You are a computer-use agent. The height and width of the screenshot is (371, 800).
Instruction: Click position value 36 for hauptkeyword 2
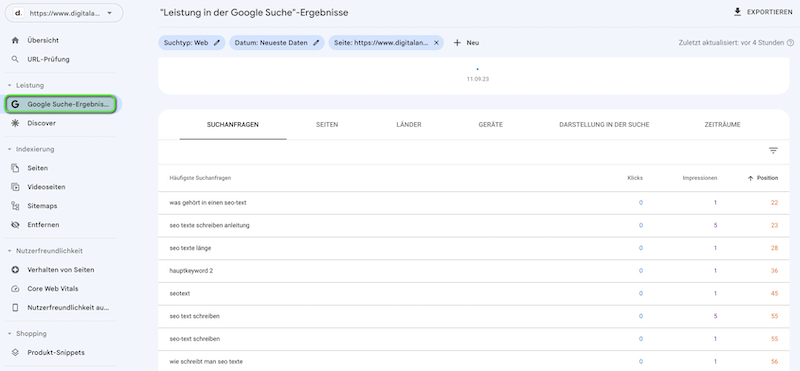[x=774, y=271]
